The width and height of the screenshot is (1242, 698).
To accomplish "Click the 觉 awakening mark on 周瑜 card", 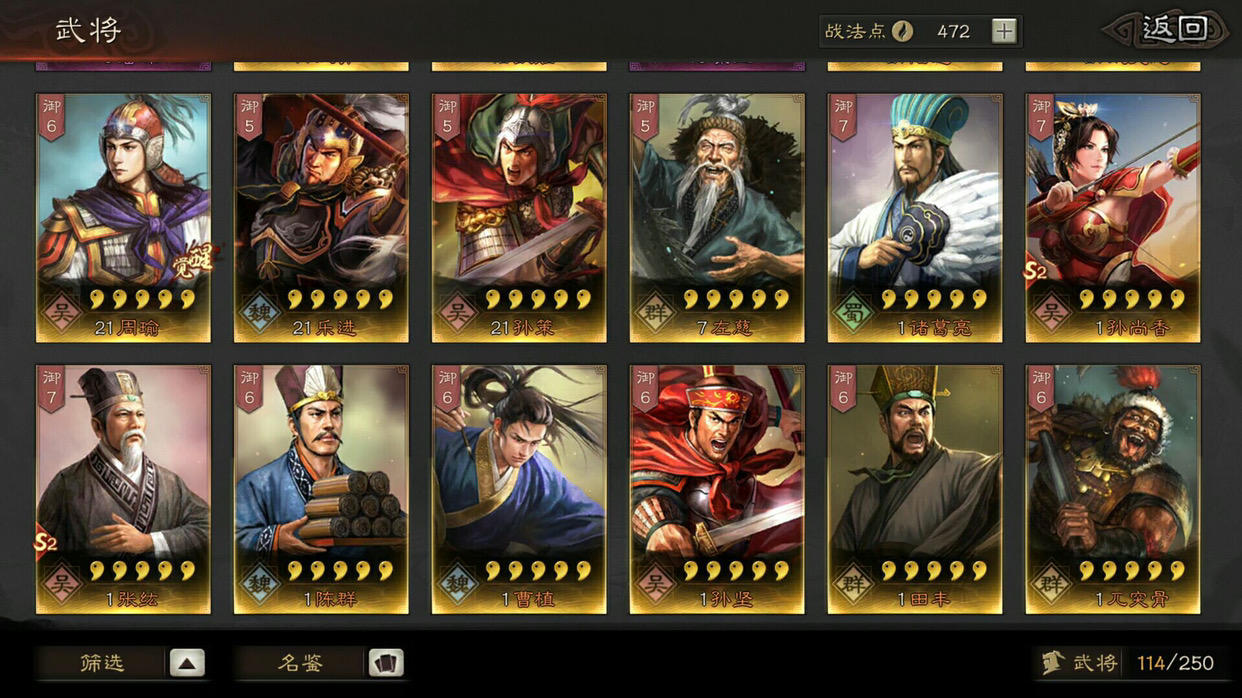I will tap(204, 262).
